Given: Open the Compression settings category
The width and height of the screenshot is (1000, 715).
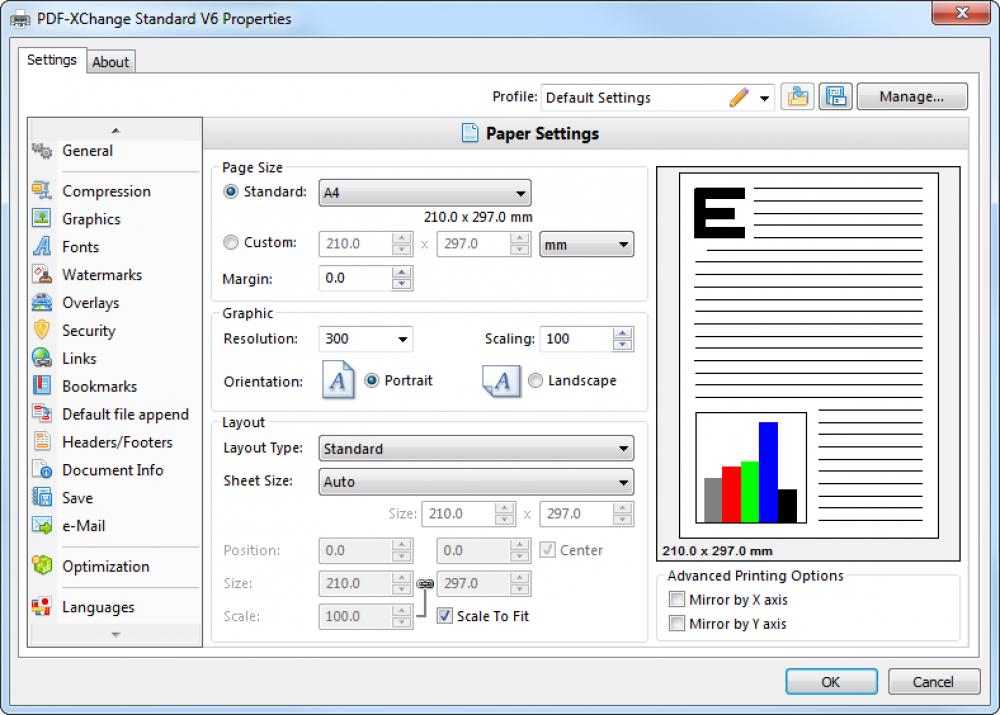Looking at the screenshot, I should click(106, 191).
